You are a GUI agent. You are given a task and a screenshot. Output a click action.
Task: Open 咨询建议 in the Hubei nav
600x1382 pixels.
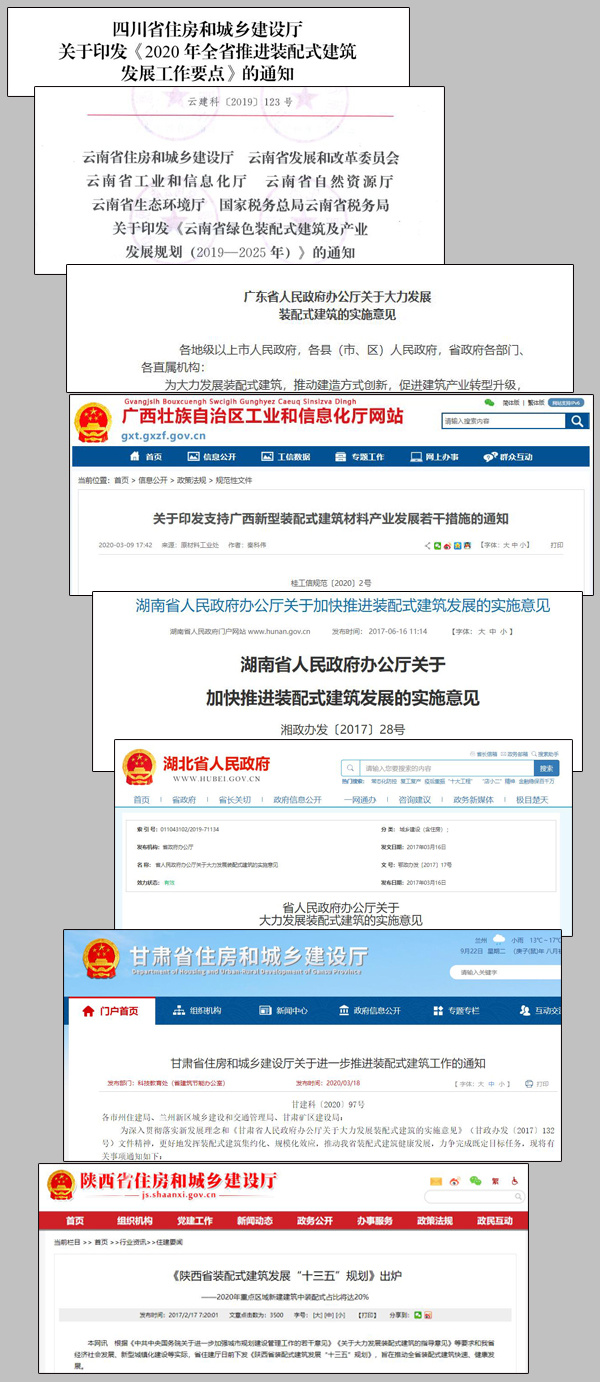point(415,800)
